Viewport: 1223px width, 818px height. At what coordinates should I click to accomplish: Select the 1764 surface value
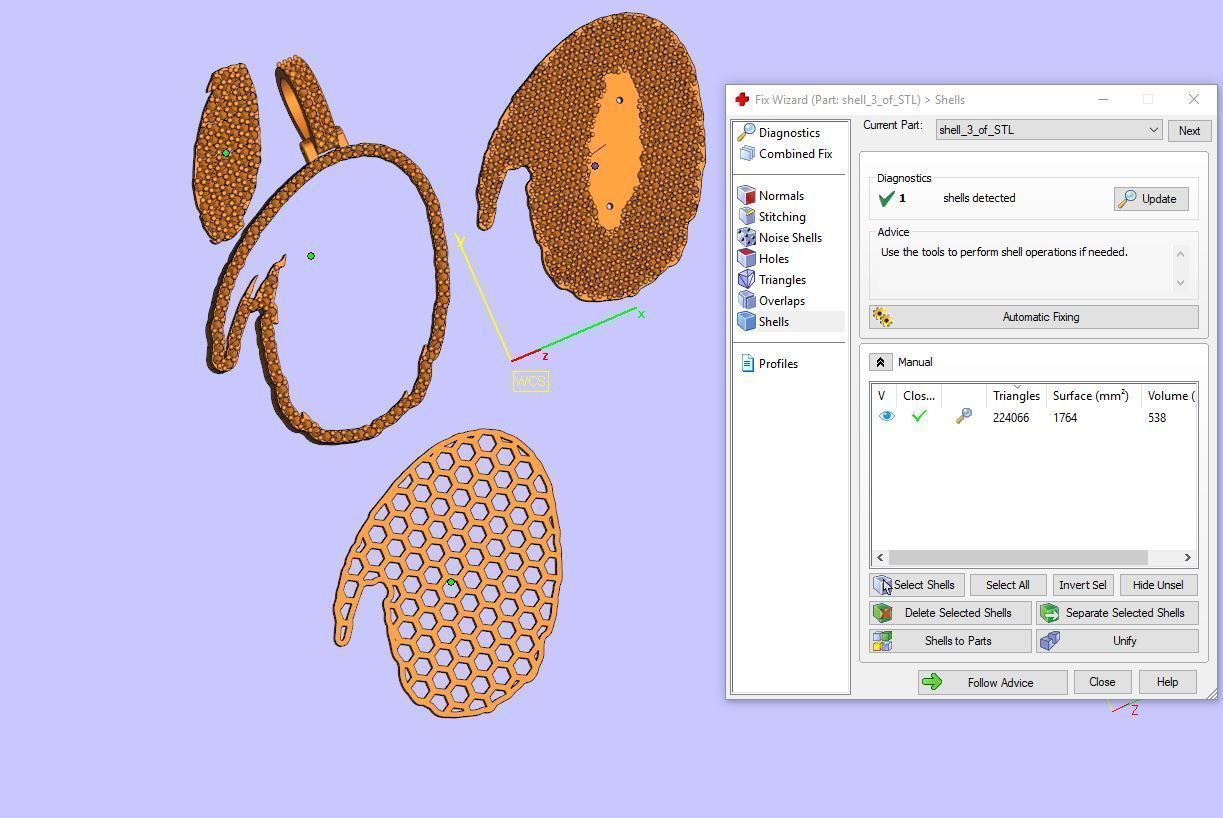click(1065, 418)
